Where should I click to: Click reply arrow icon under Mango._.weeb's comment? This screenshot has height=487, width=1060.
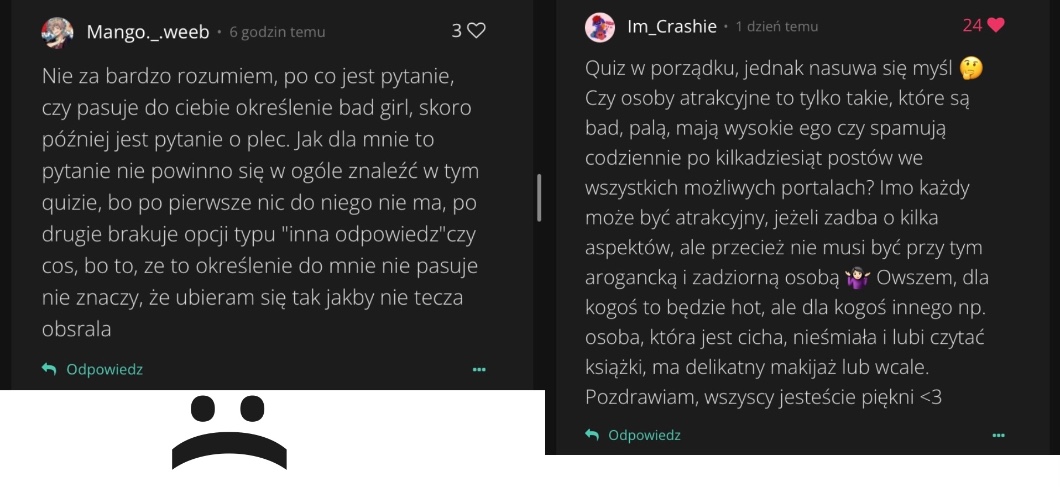(48, 369)
